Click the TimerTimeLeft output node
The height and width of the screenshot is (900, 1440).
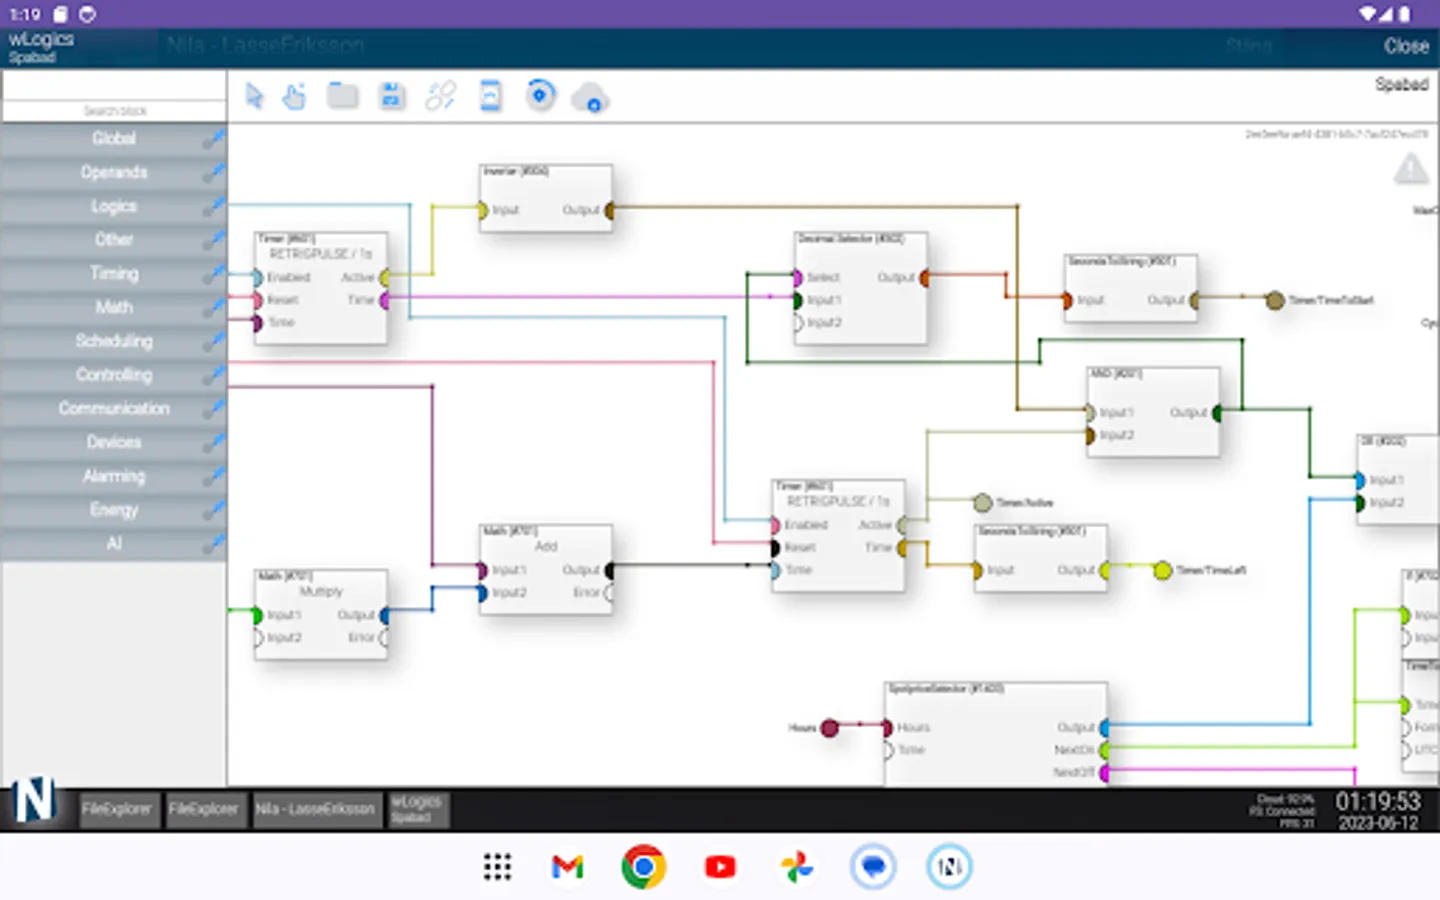1162,570
